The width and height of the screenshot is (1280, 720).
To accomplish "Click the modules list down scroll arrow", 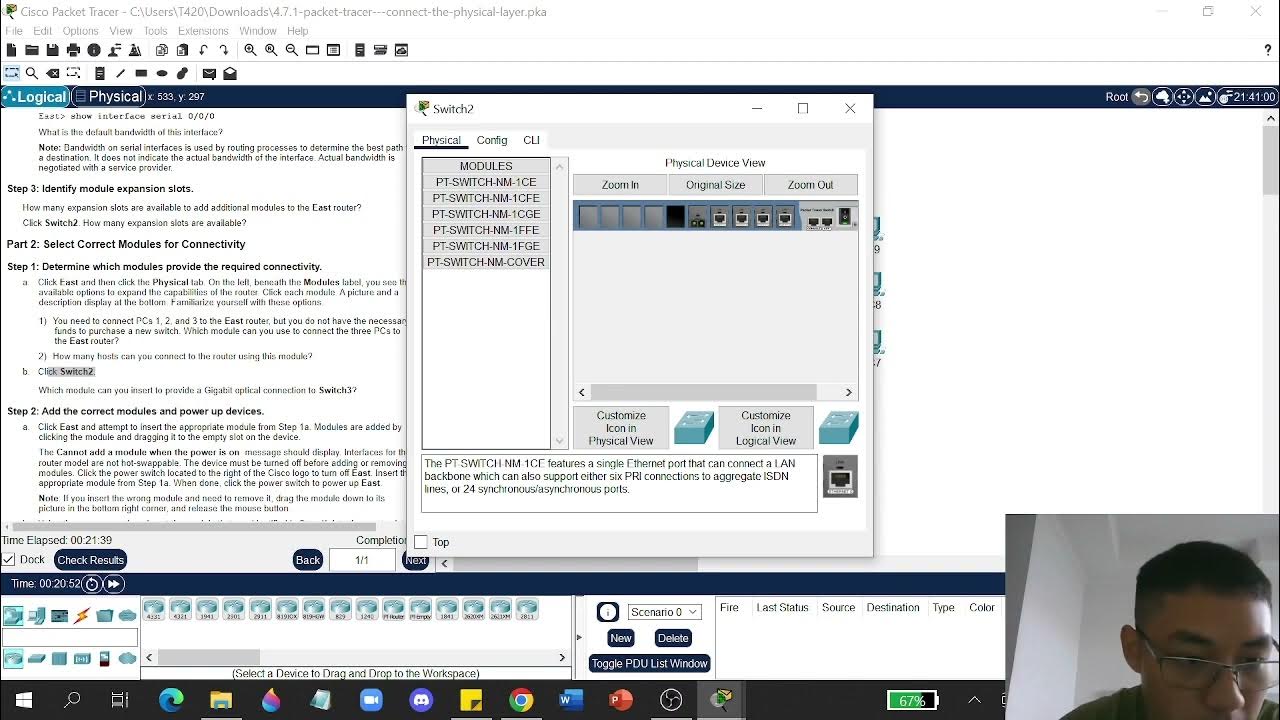I will click(x=560, y=441).
